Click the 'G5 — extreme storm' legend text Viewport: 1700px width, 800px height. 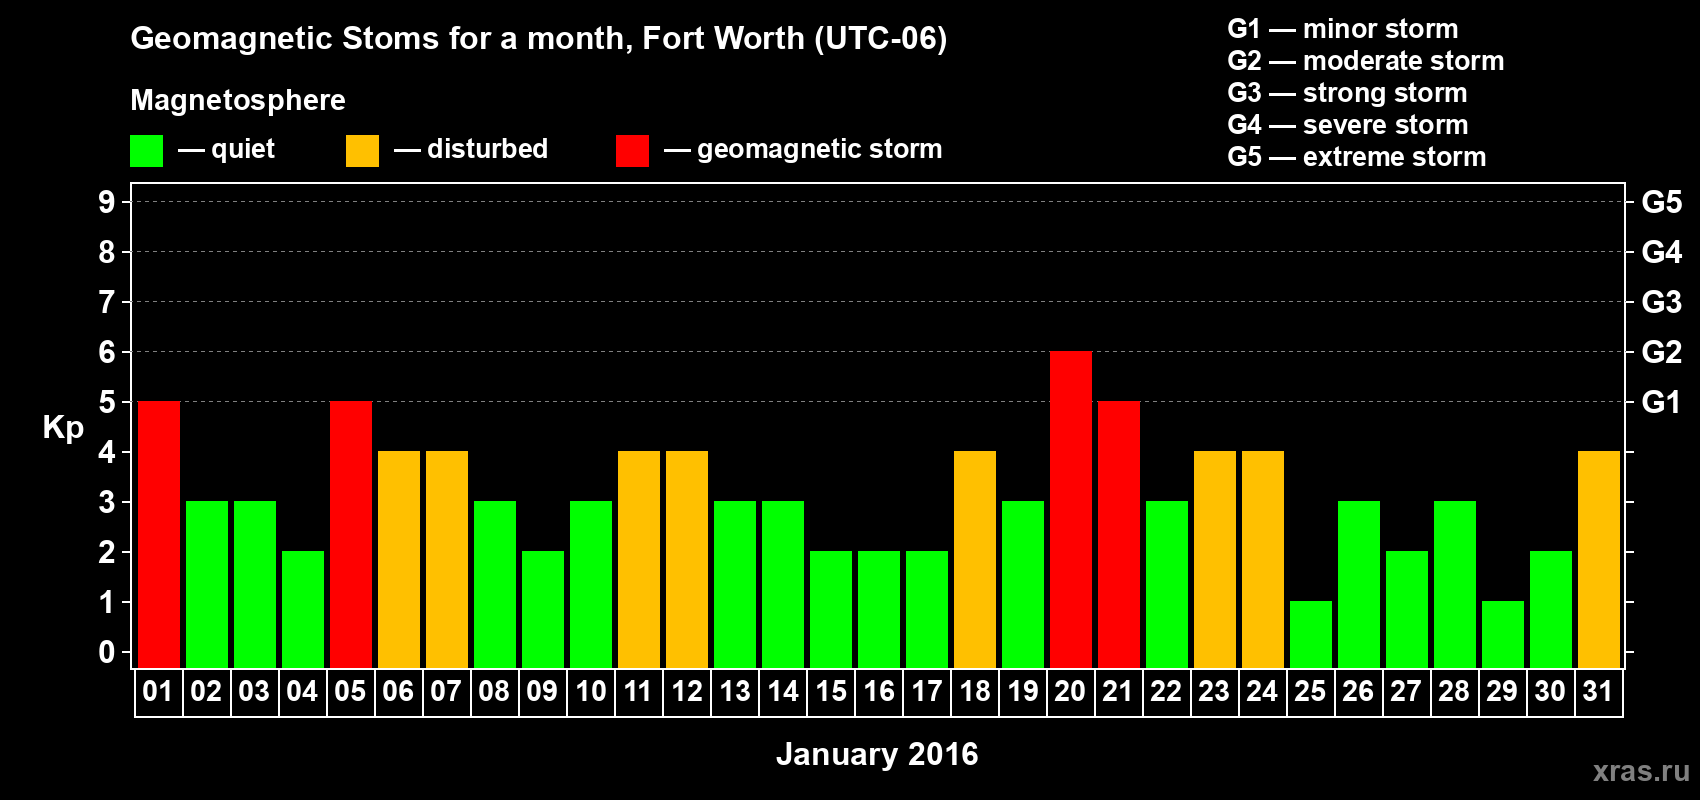pyautogui.click(x=1357, y=157)
